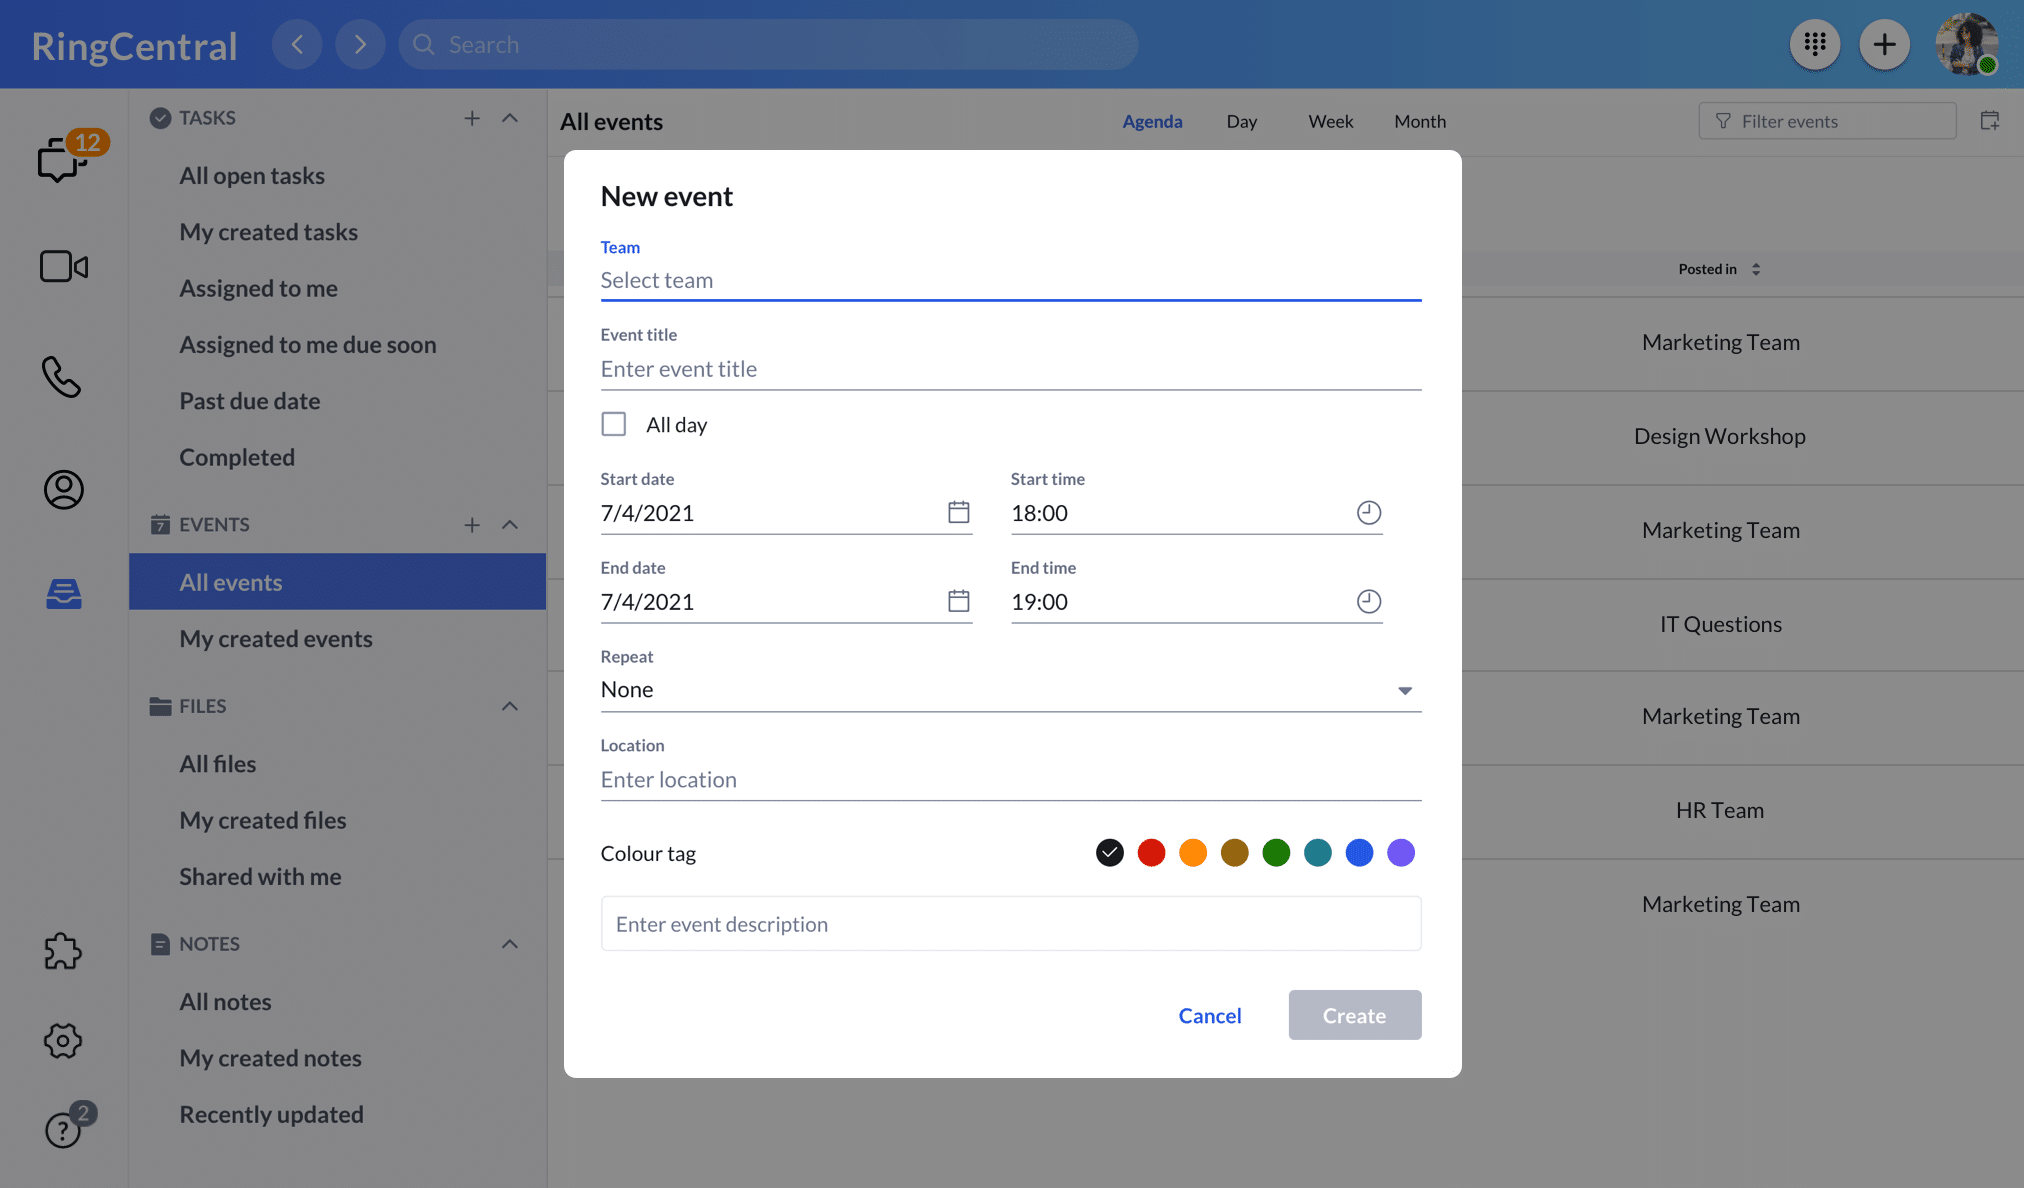The width and height of the screenshot is (2024, 1188).
Task: Collapse the Files section chevron
Action: coord(510,706)
